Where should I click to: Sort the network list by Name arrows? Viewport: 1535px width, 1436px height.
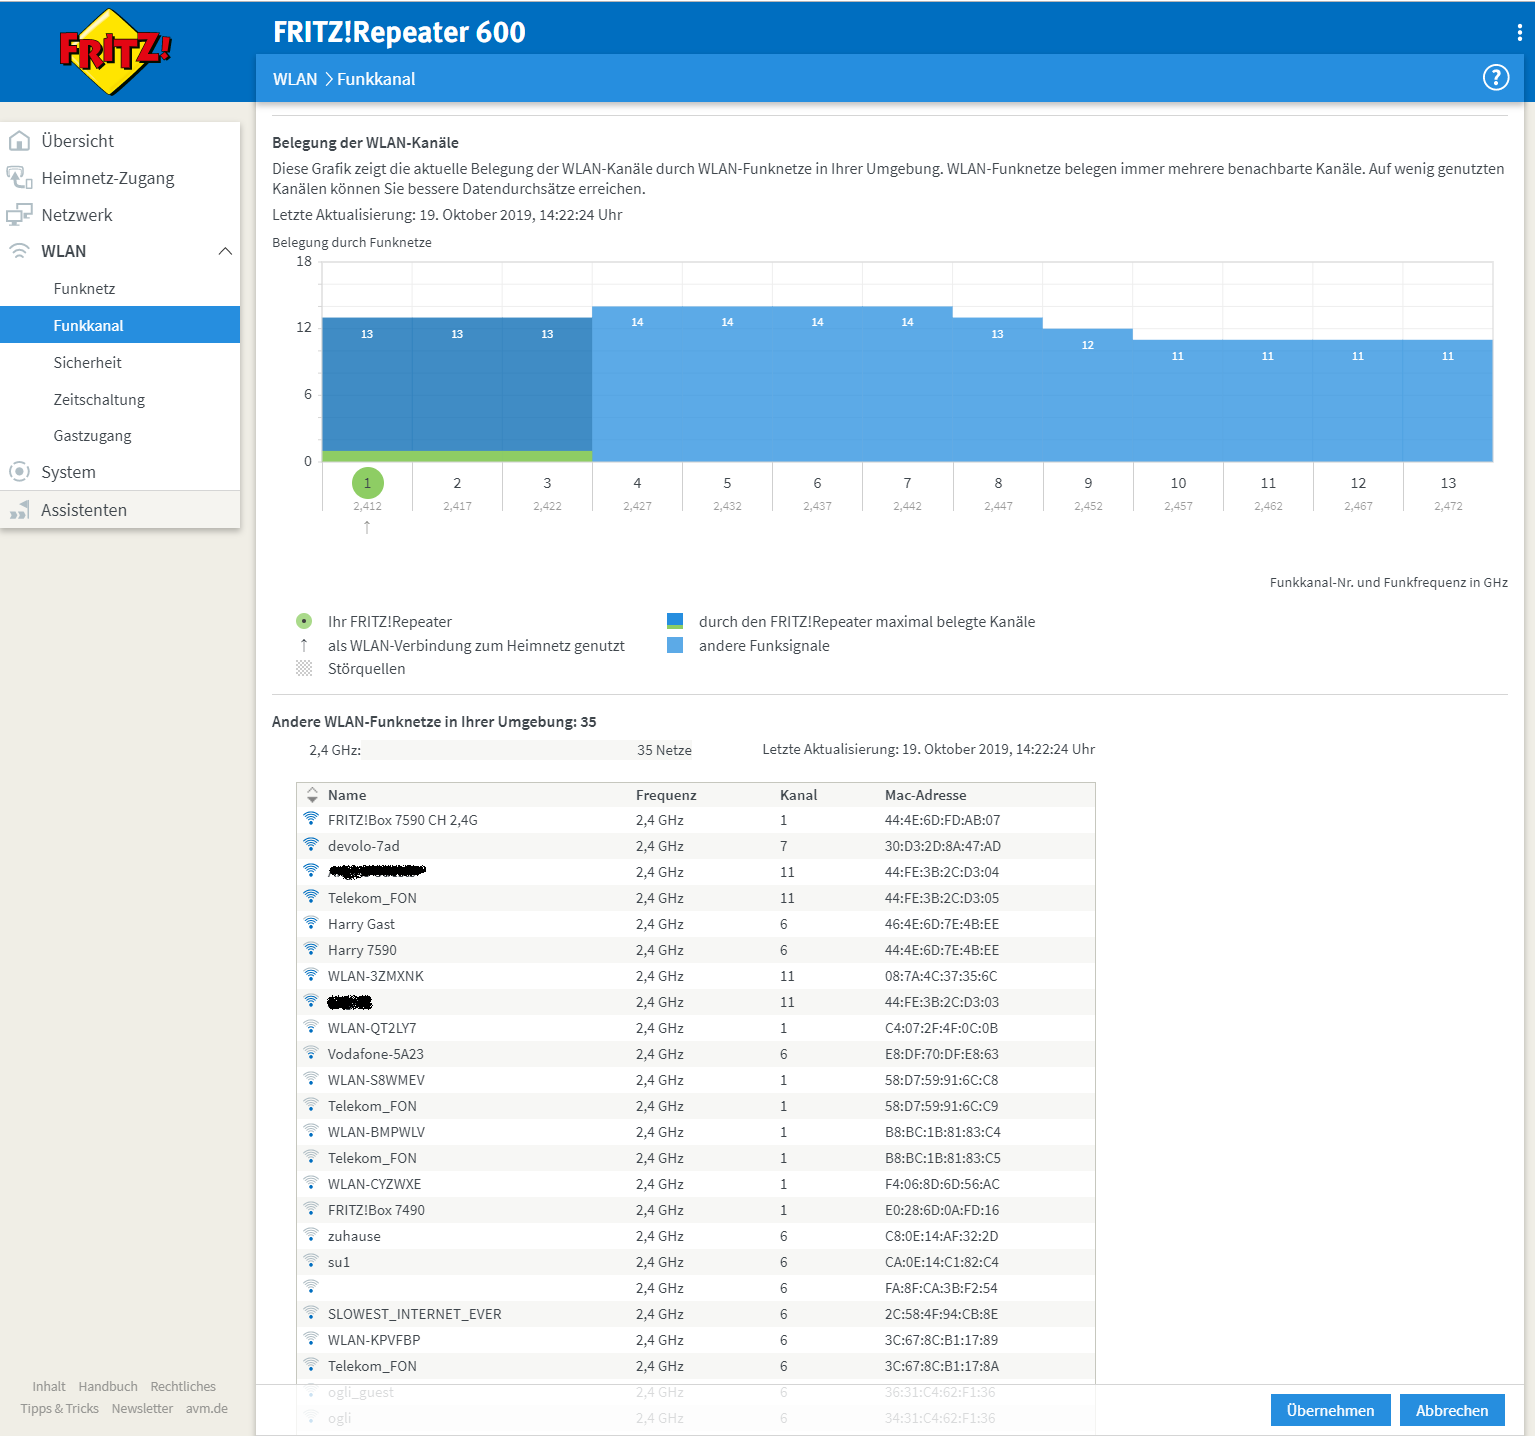click(312, 795)
